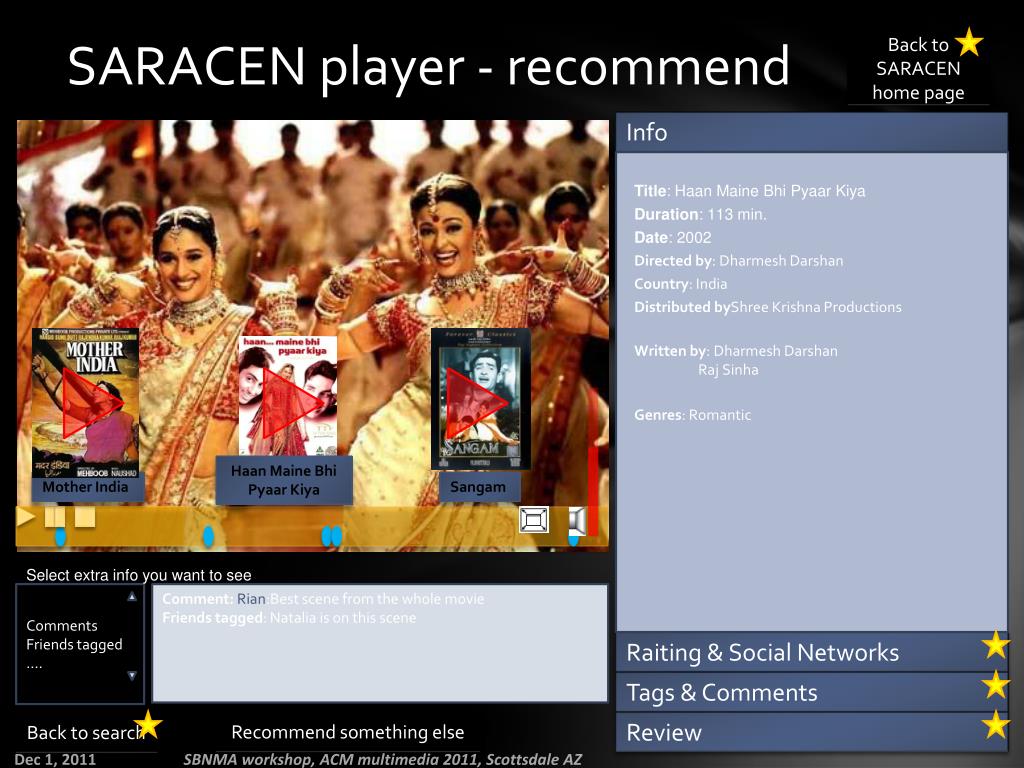This screenshot has width=1024, height=768.
Task: Click the Play button on the player bar
Action: [x=25, y=517]
